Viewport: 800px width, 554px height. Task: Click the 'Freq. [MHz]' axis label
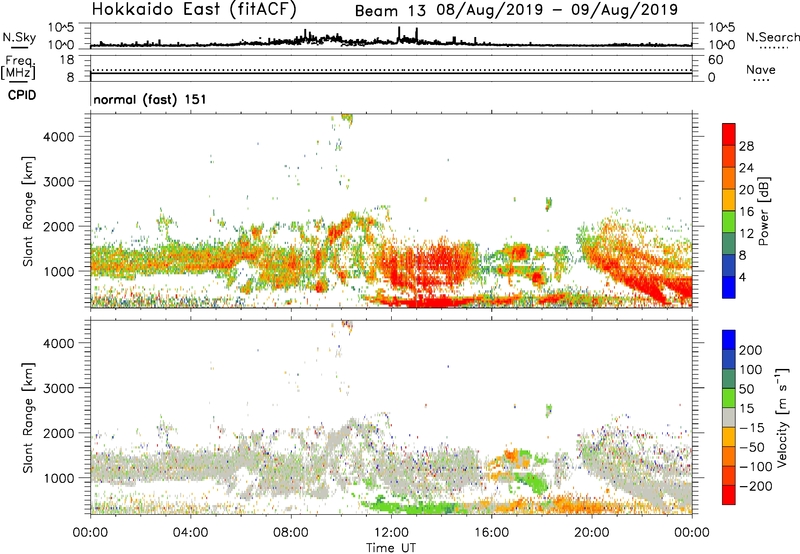pos(19,68)
